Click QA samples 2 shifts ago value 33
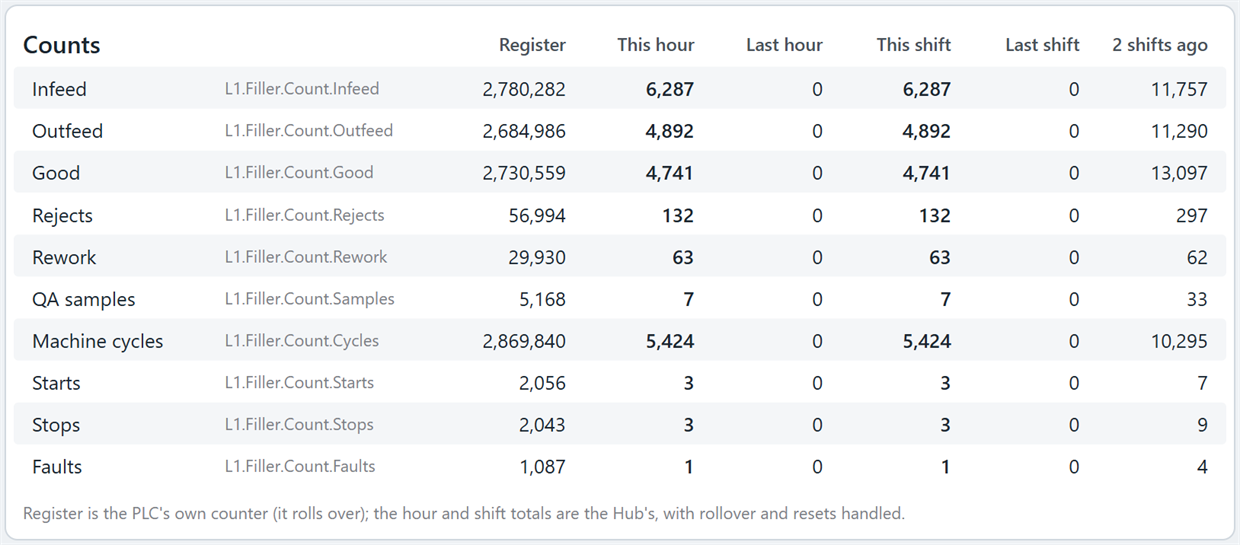 (1197, 299)
